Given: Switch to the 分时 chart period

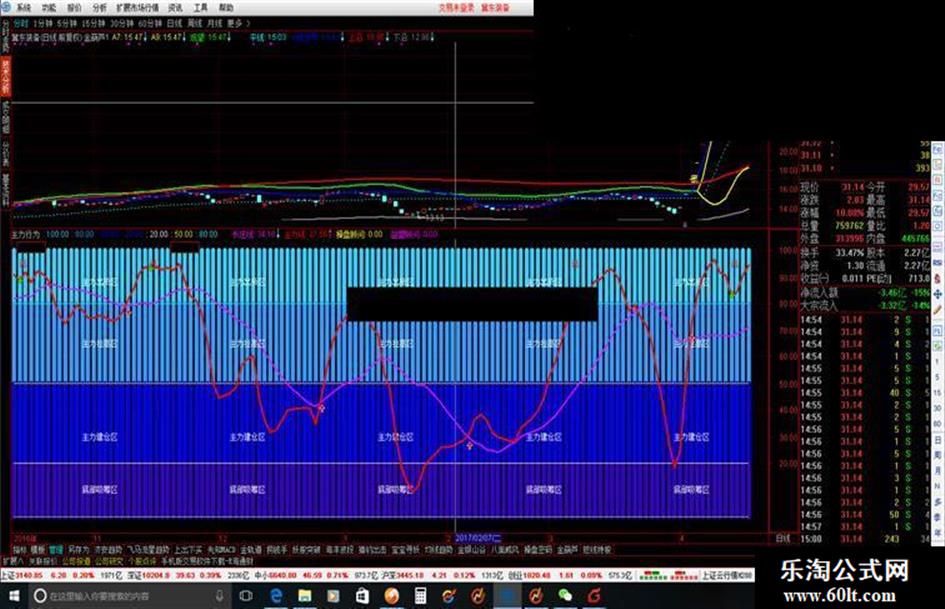Looking at the screenshot, I should pos(21,23).
